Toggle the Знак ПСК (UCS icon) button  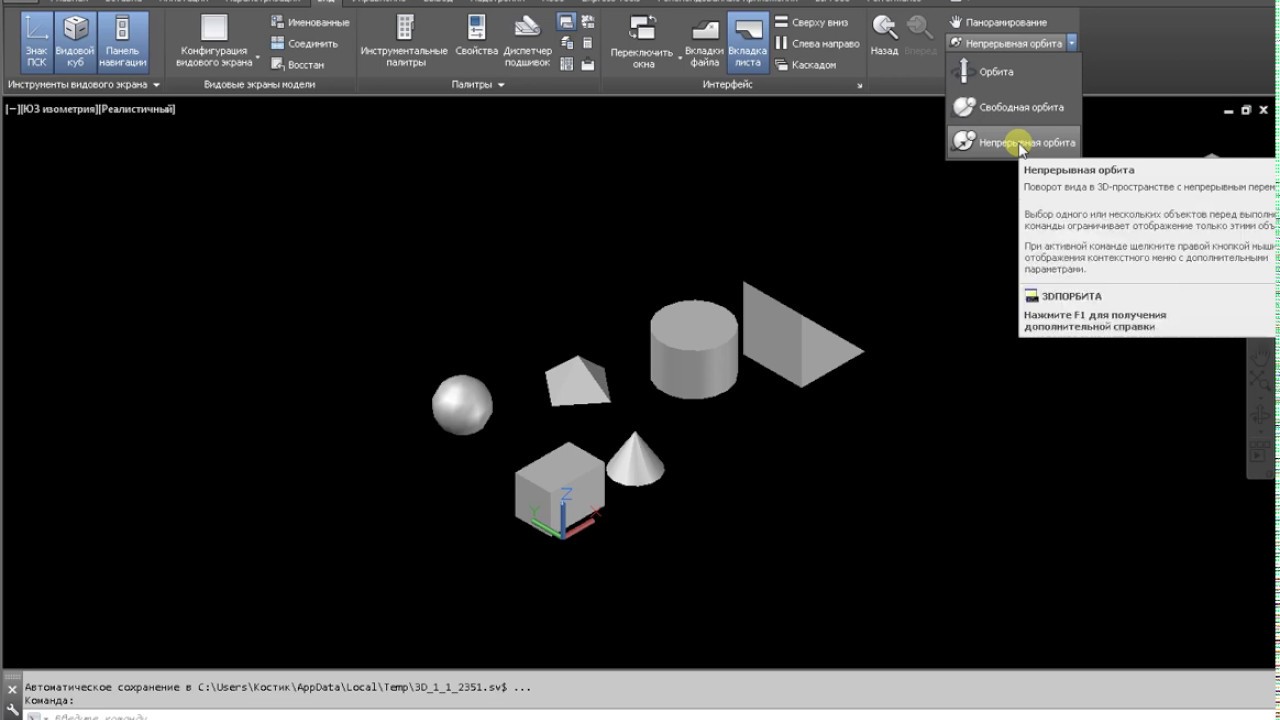pyautogui.click(x=36, y=42)
